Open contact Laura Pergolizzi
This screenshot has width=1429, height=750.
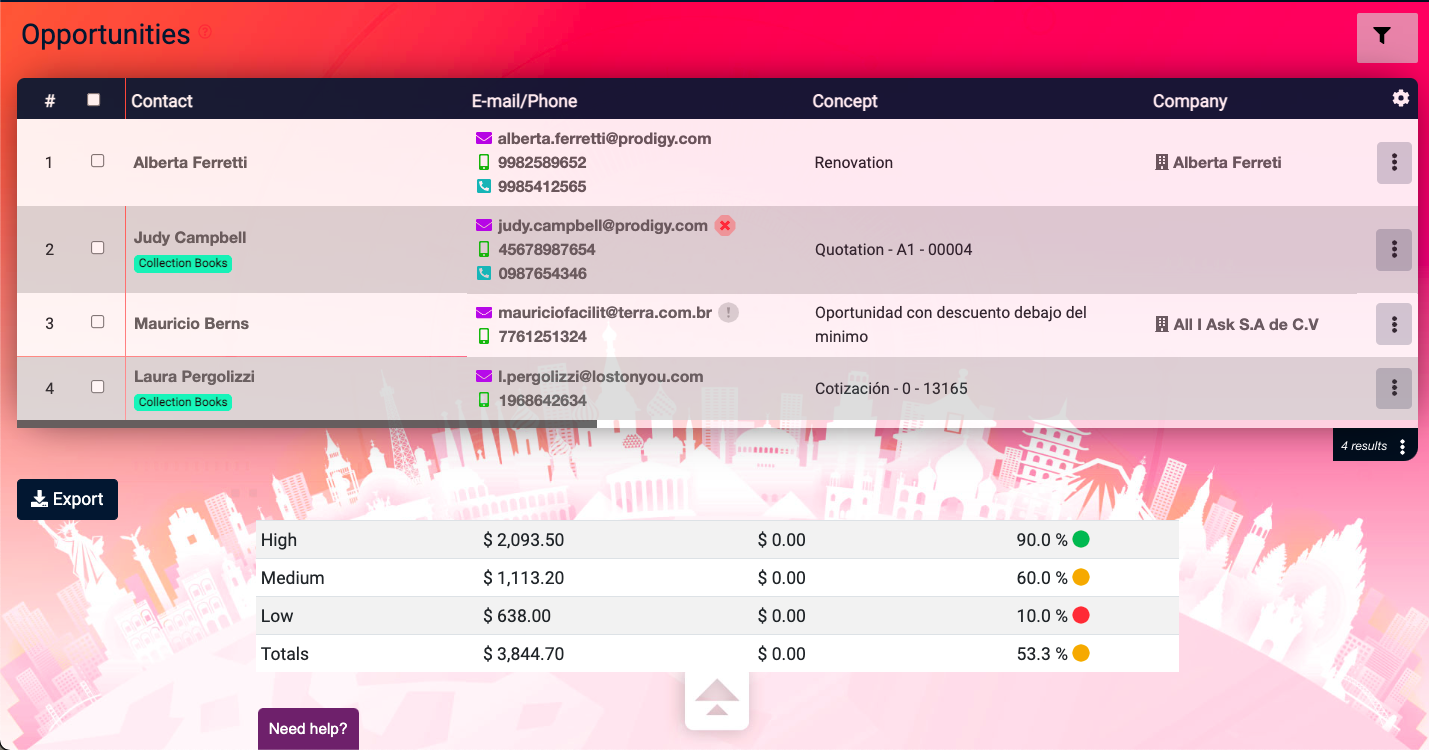194,377
